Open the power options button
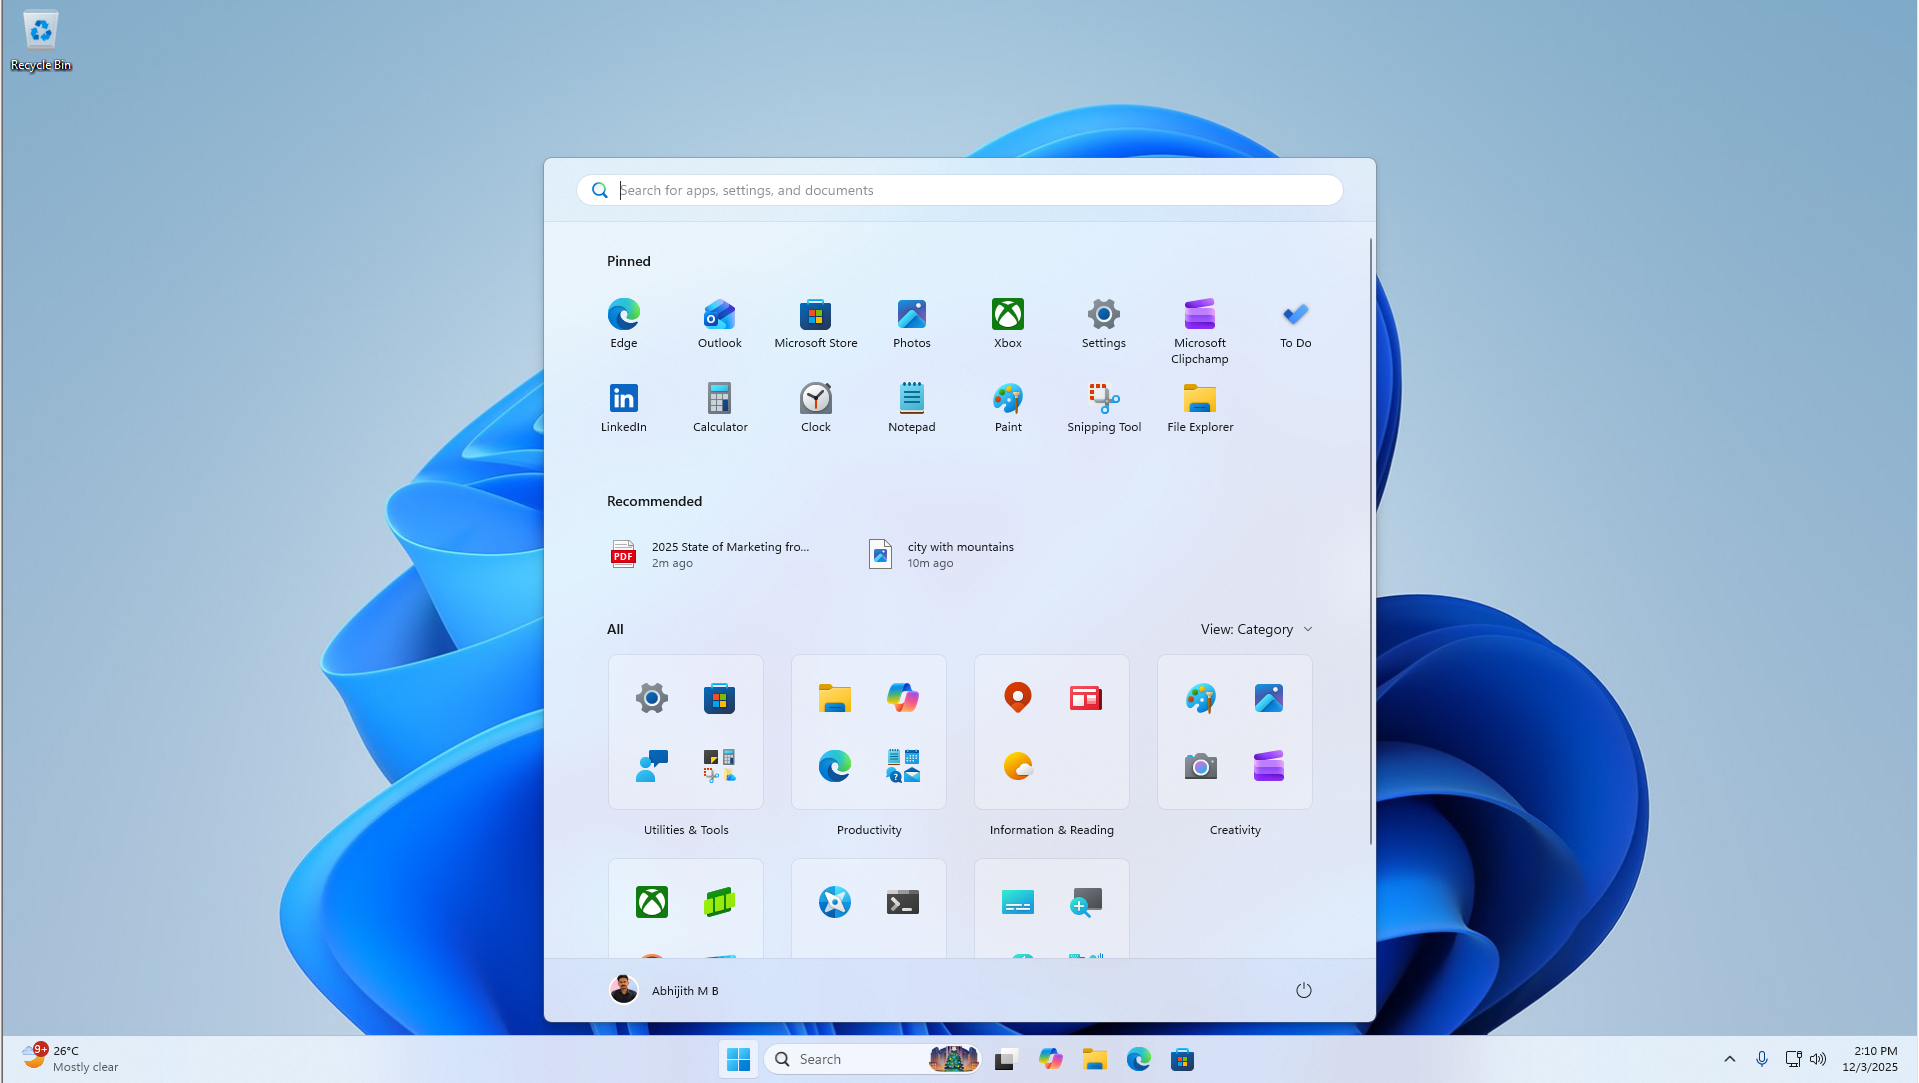The width and height of the screenshot is (1919, 1083). coord(1303,990)
